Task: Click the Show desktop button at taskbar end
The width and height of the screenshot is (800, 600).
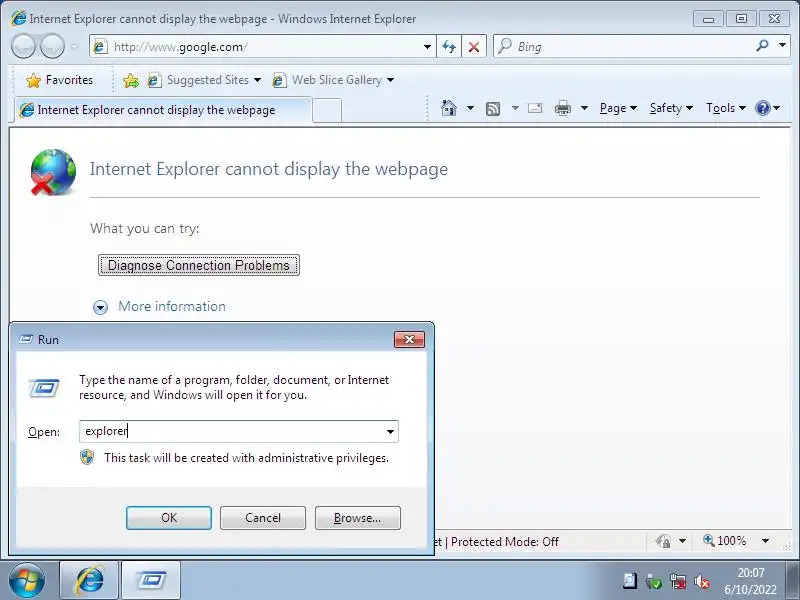Action: point(793,580)
